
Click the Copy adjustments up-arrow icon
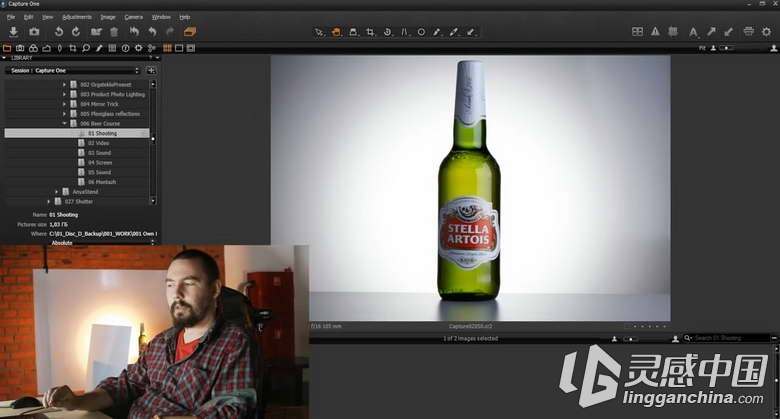point(711,32)
